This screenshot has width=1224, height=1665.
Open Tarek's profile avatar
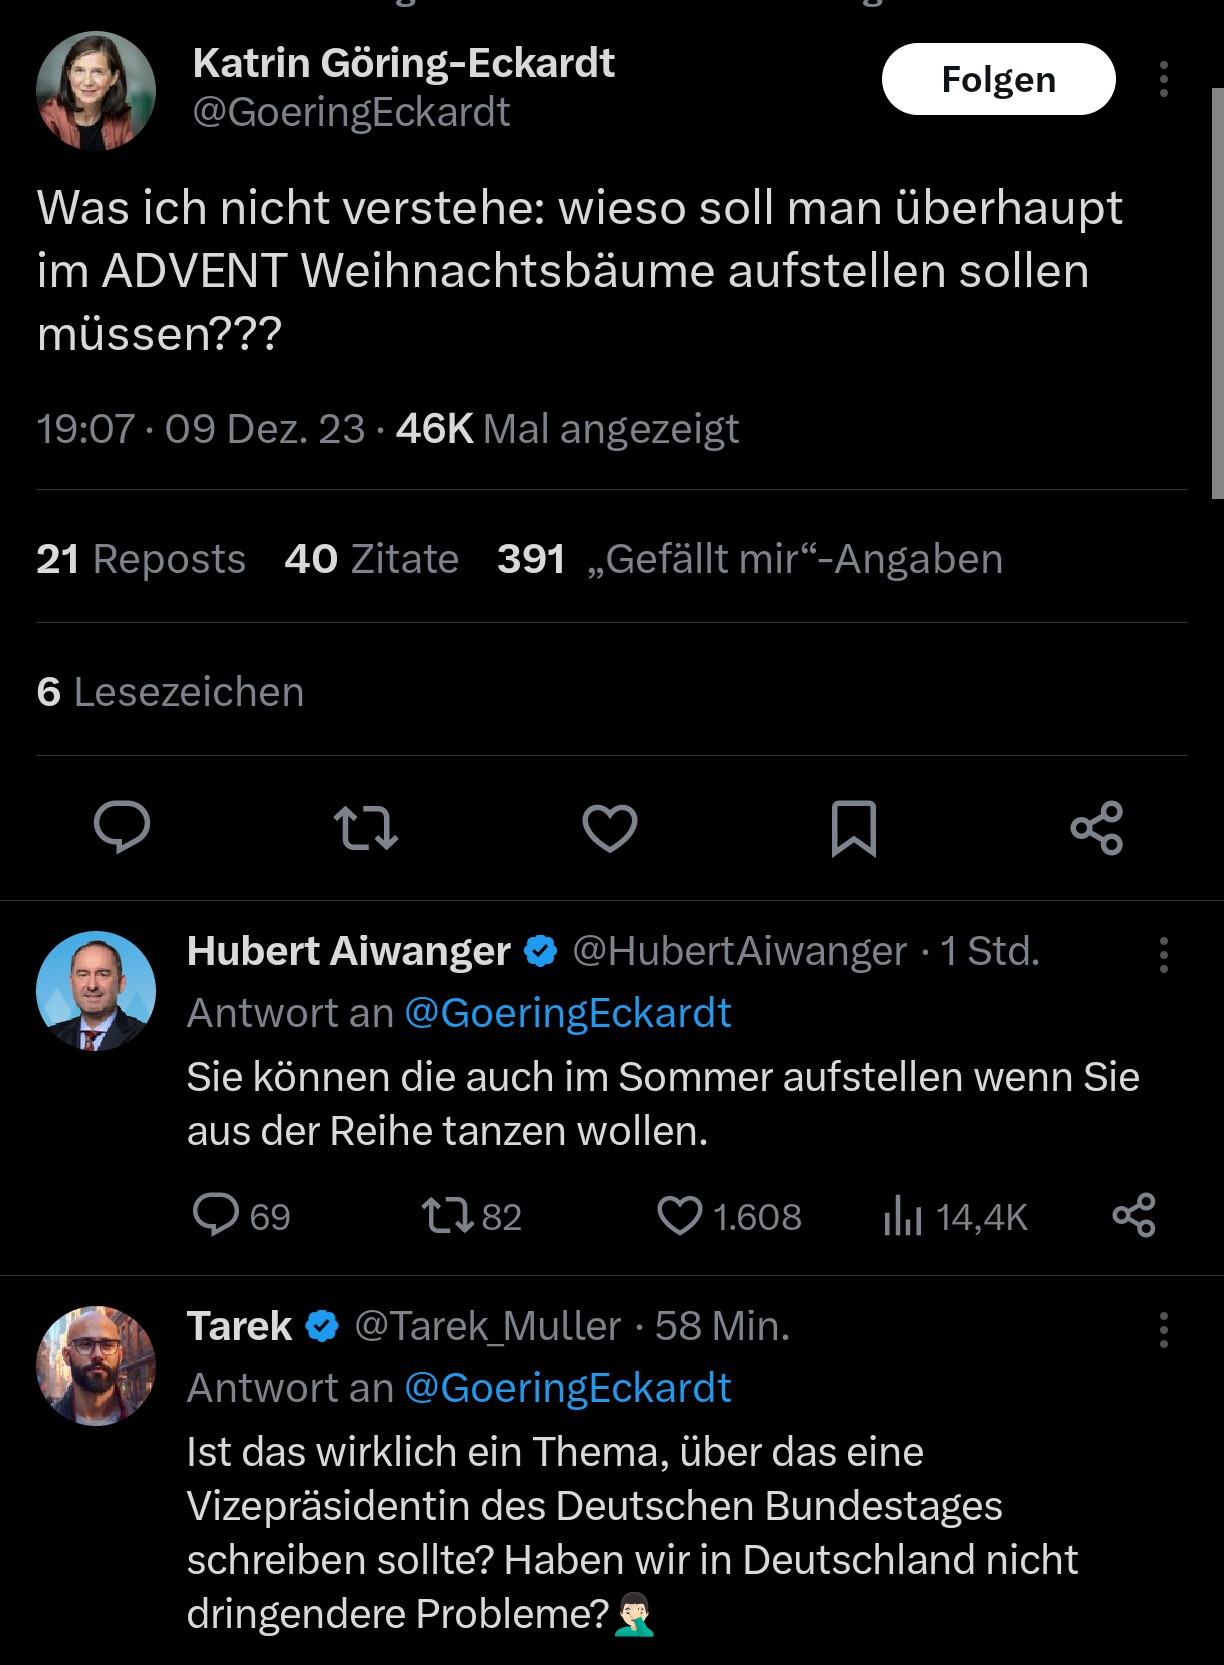[96, 1365]
